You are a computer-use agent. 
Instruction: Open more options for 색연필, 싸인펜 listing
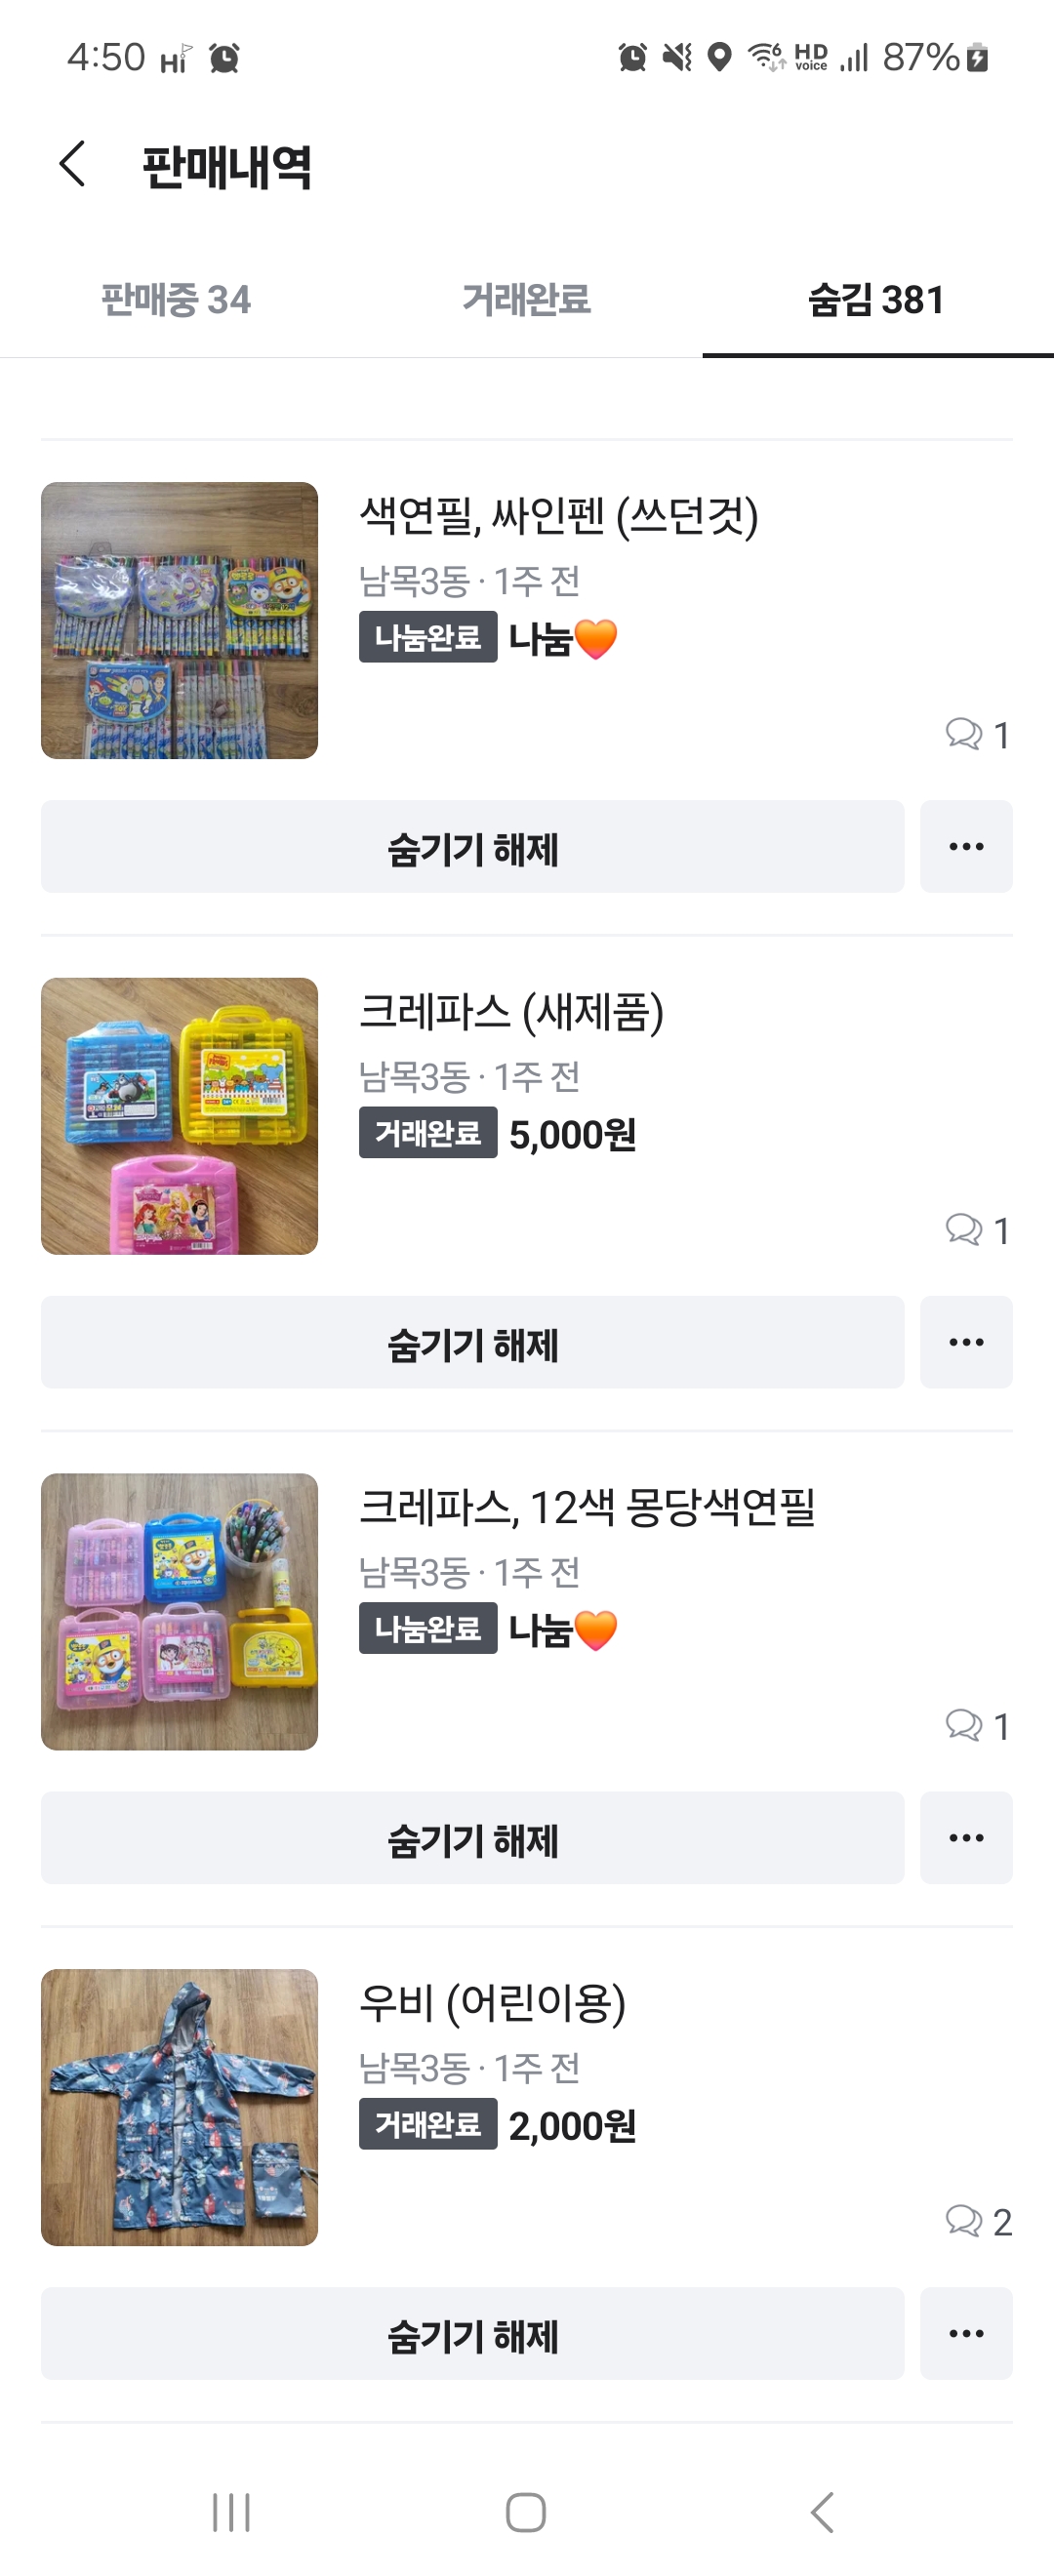point(965,846)
